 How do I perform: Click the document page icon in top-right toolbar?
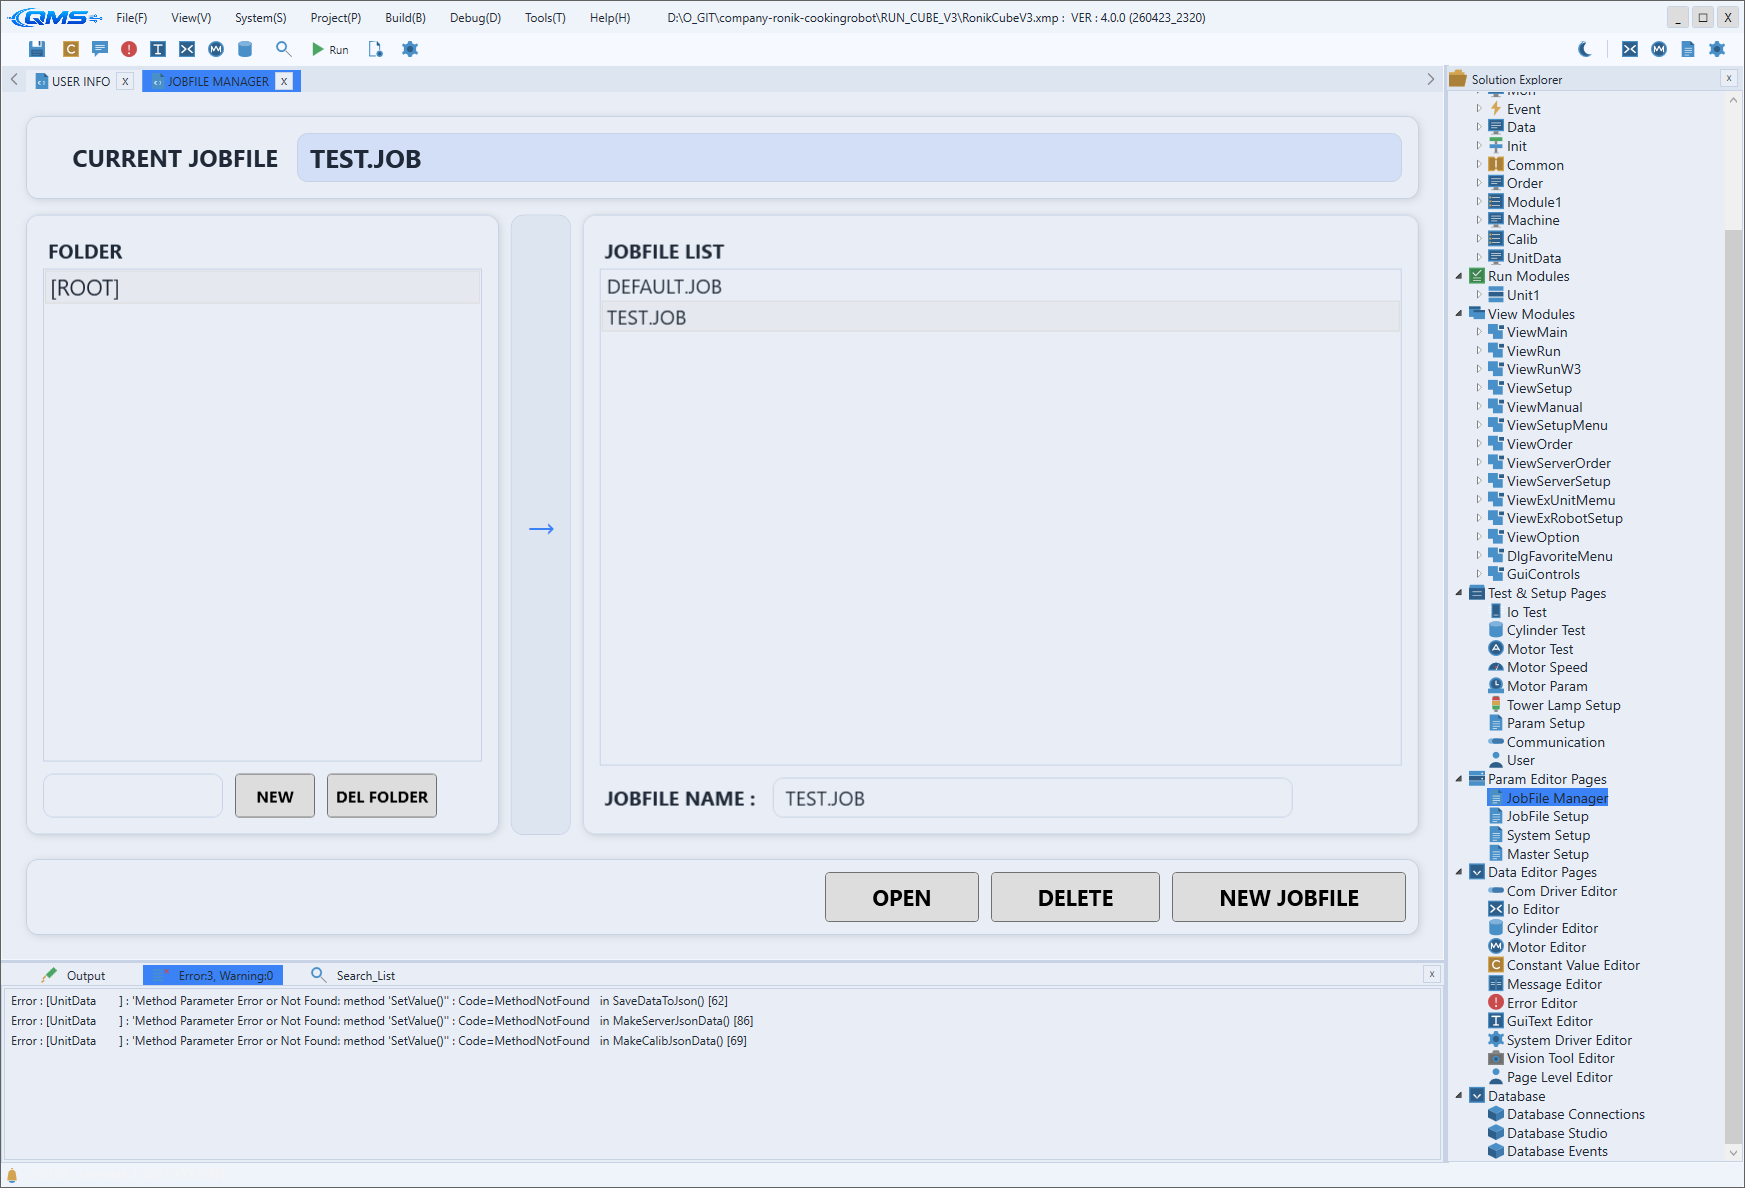point(1688,49)
